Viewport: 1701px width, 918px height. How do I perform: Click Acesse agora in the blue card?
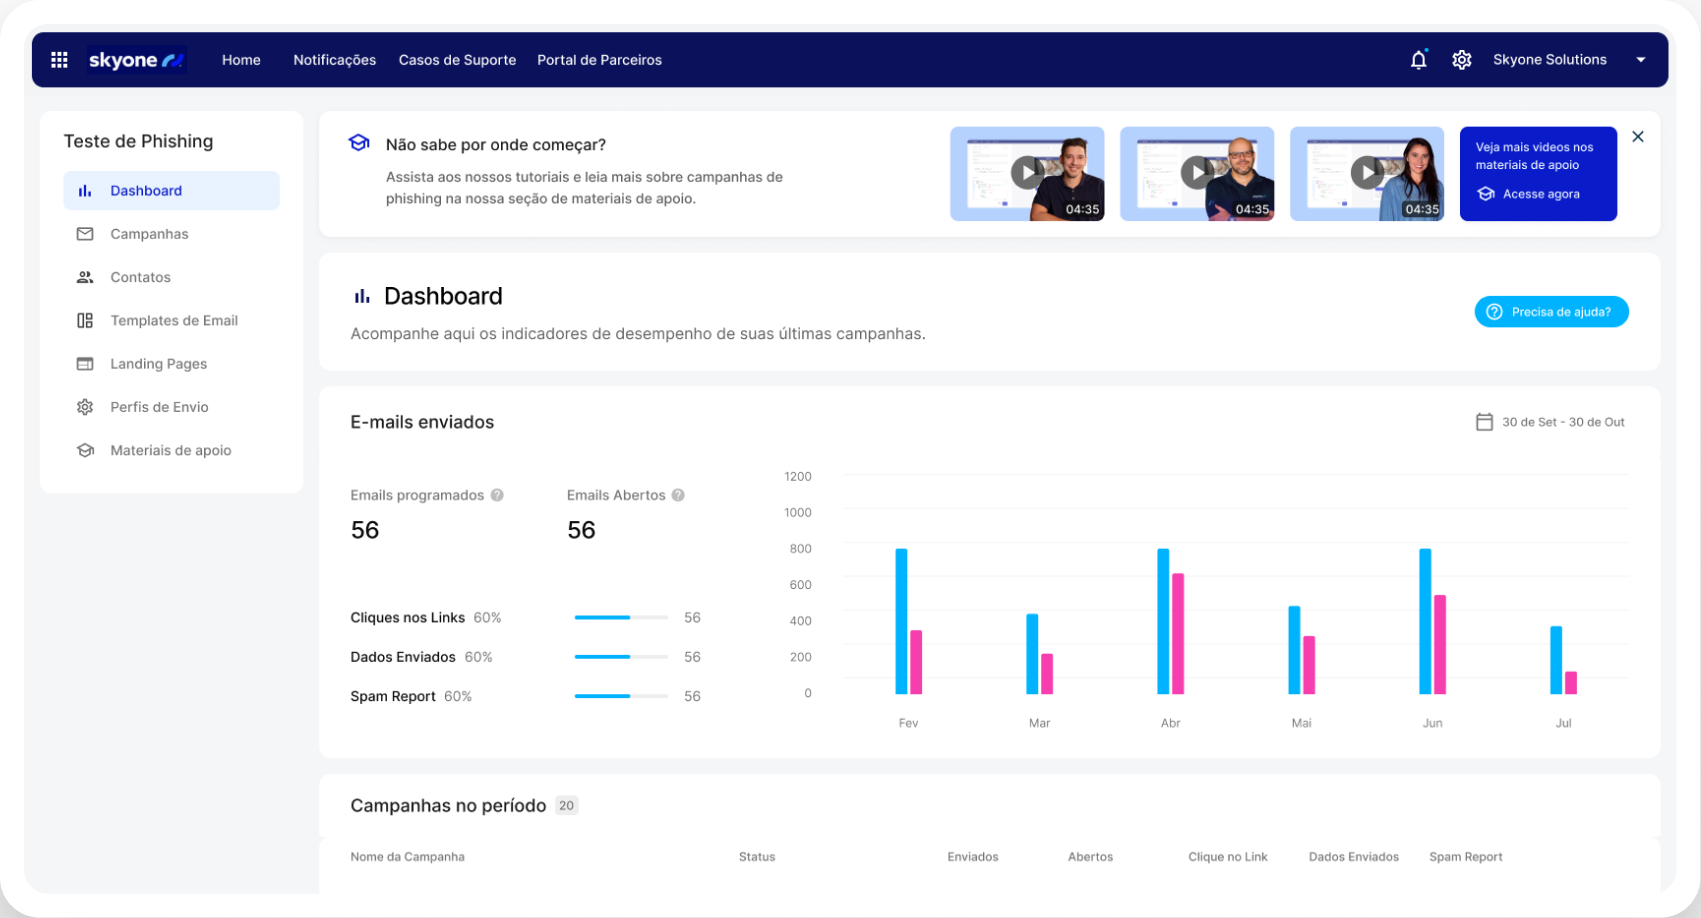(1540, 194)
